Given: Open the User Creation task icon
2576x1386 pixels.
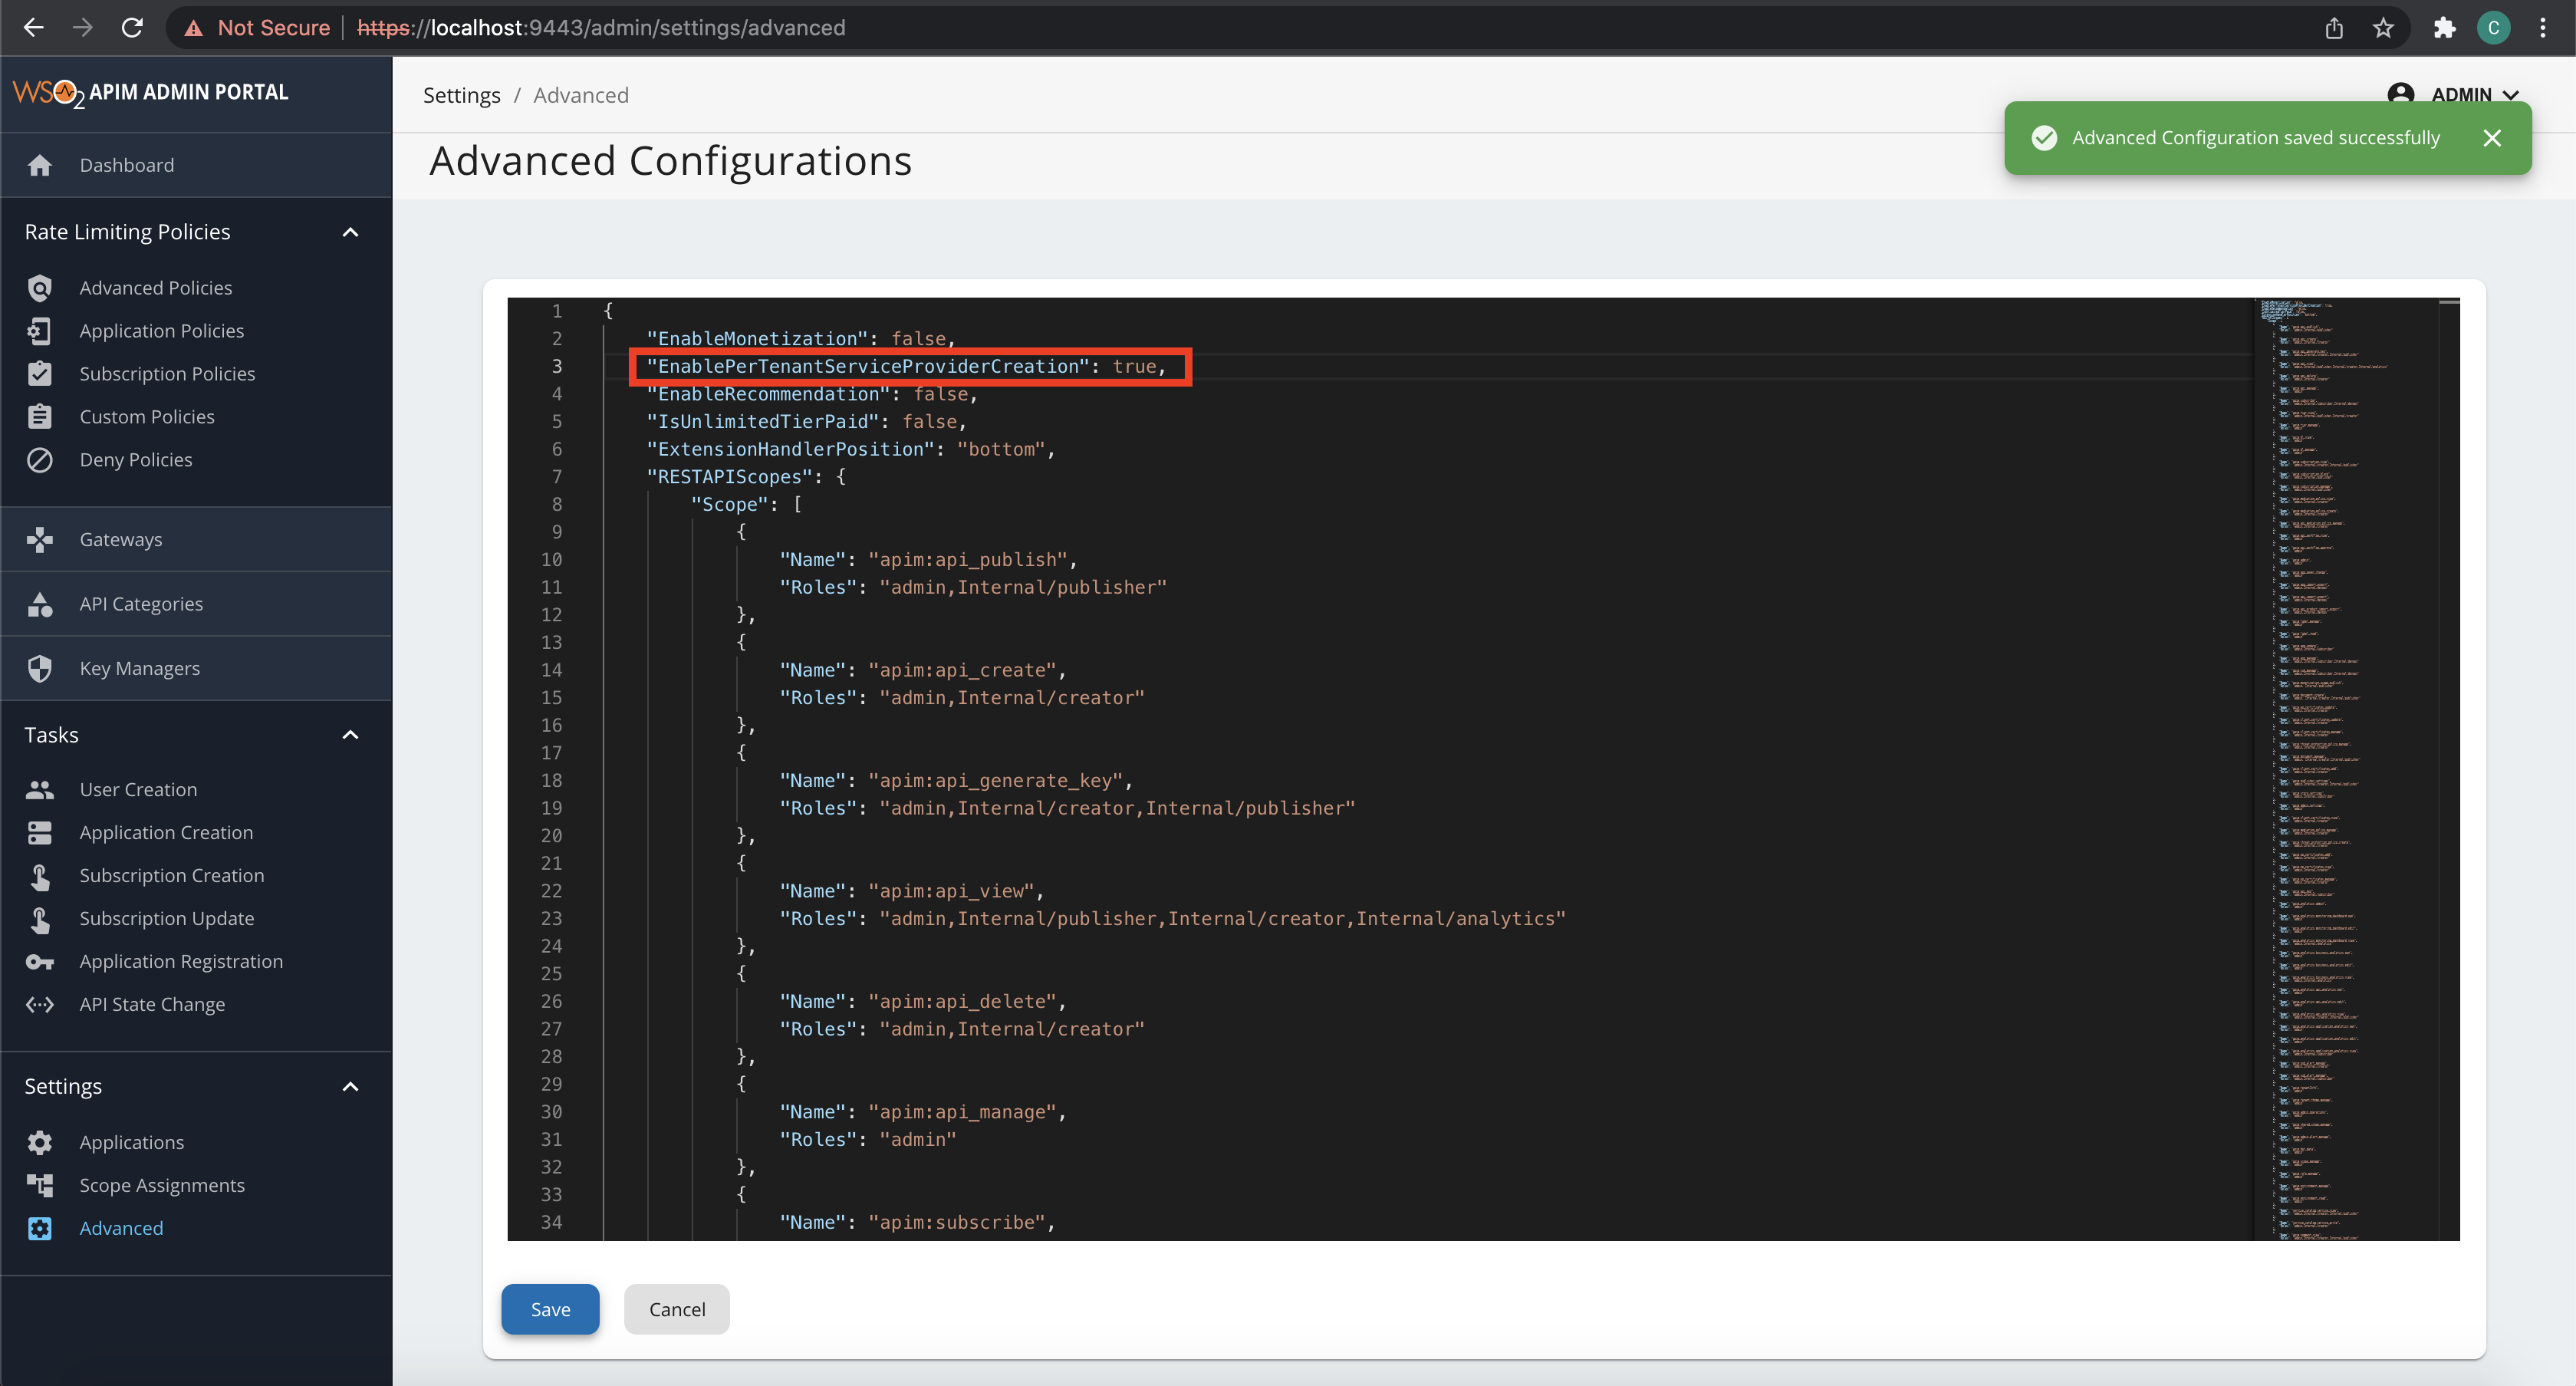Looking at the screenshot, I should click(x=40, y=789).
